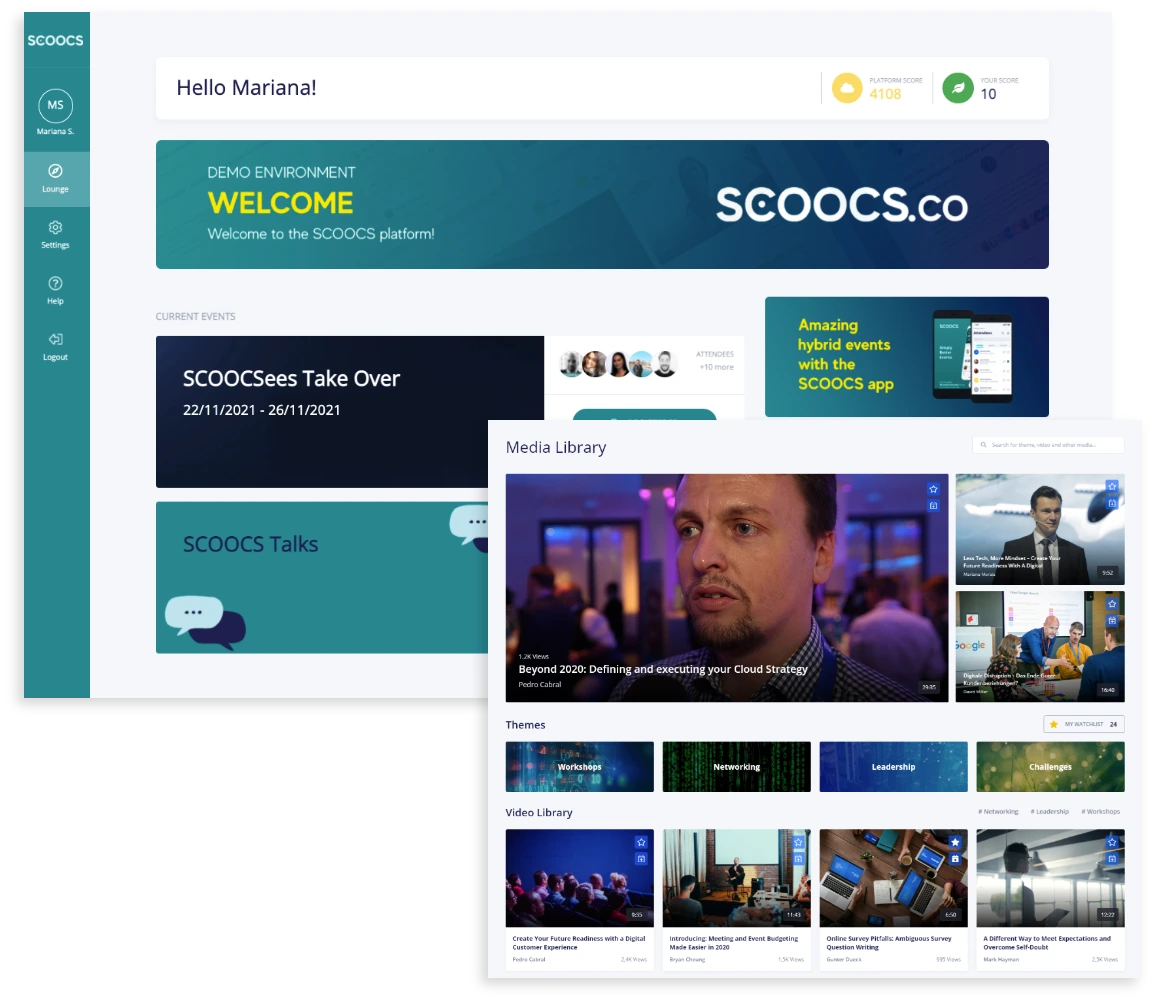This screenshot has height=1002, width=1154.
Task: Open Settings from the sidebar gear icon
Action: point(55,227)
